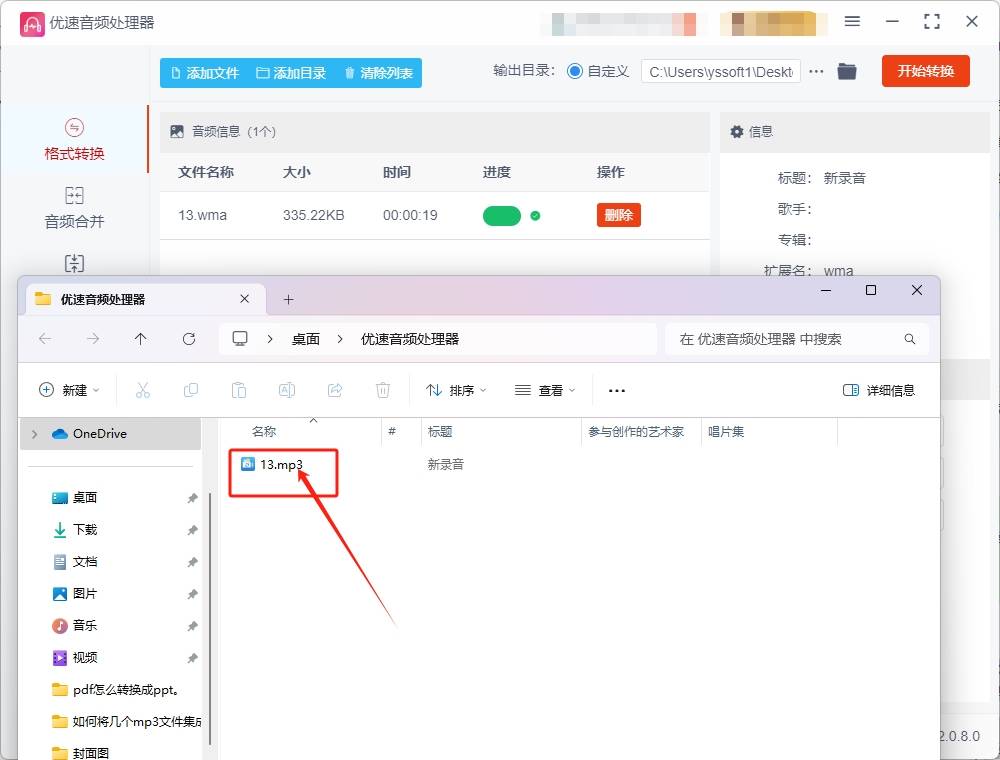Click 清除列表 to clear the list
1000x760 pixels.
[379, 73]
